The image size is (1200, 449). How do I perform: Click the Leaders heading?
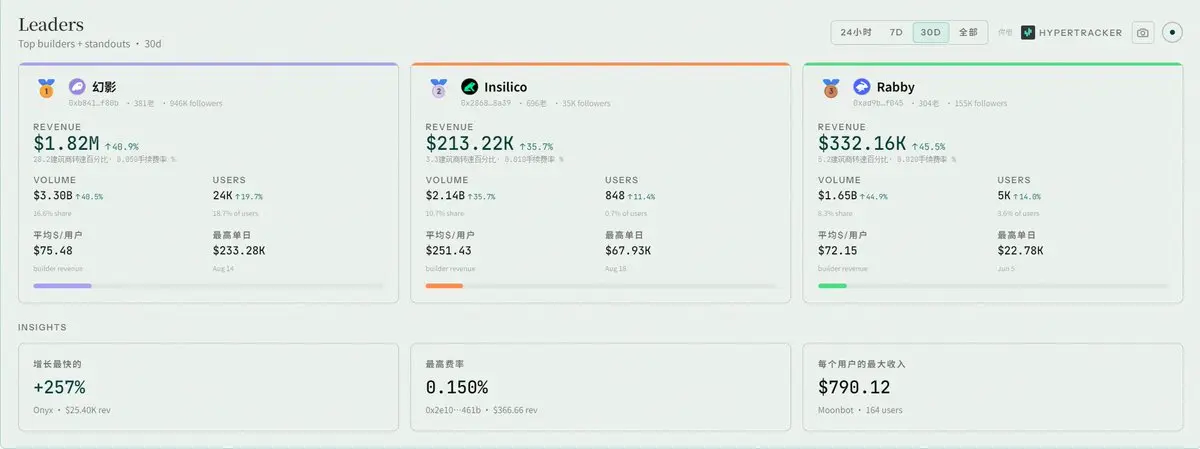tap(51, 24)
